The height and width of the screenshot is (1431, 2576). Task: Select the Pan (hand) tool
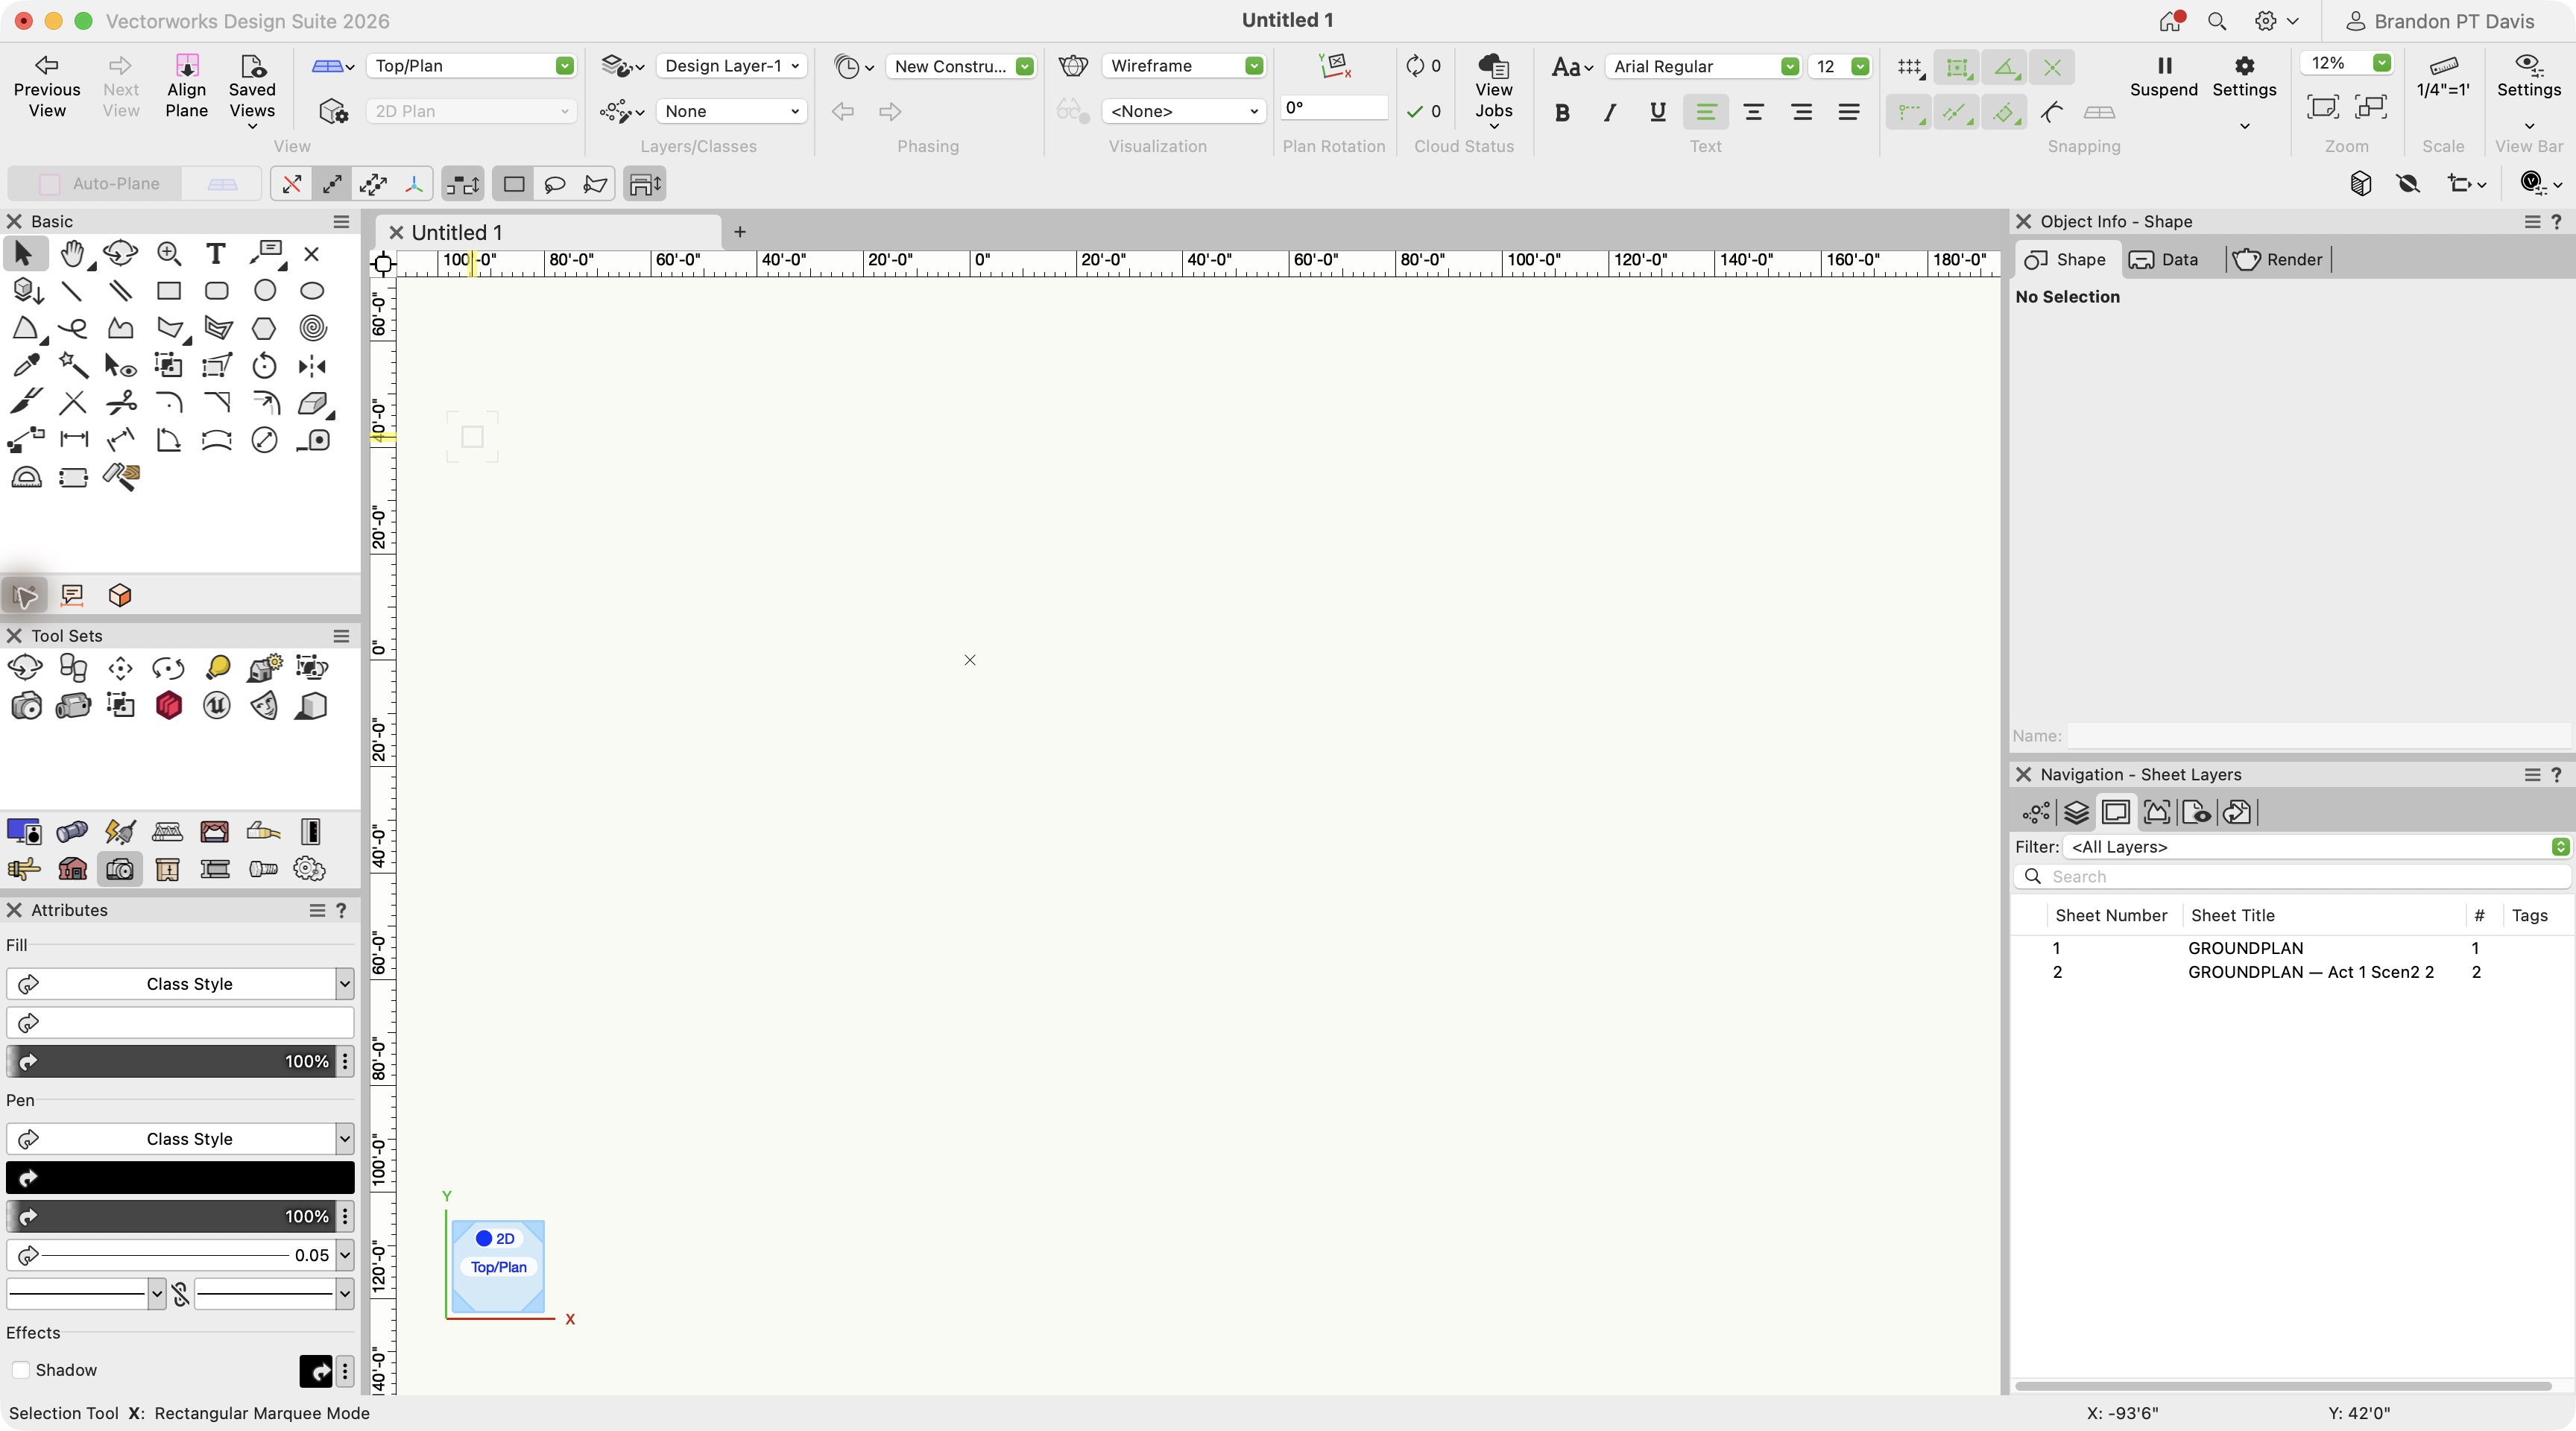(72, 254)
